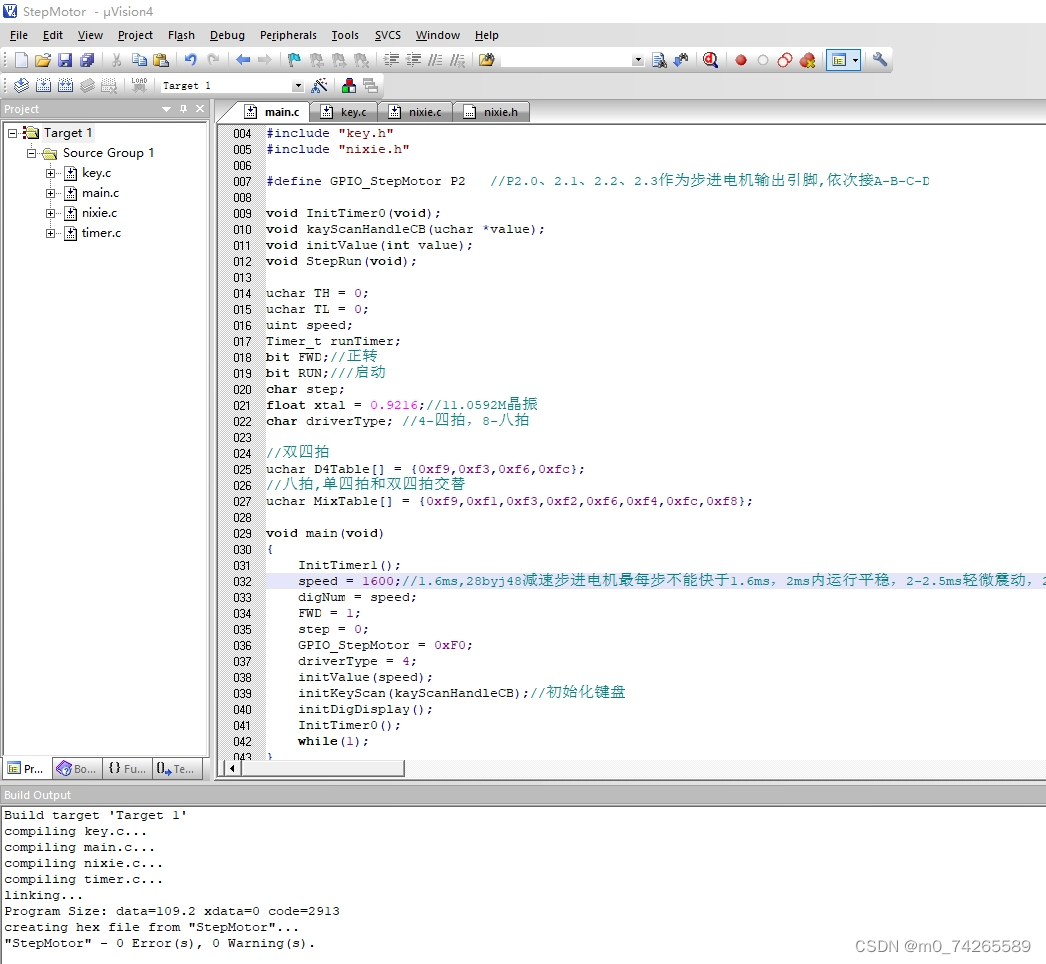Open Target Options magic wand icon
This screenshot has width=1046, height=964.
[320, 85]
